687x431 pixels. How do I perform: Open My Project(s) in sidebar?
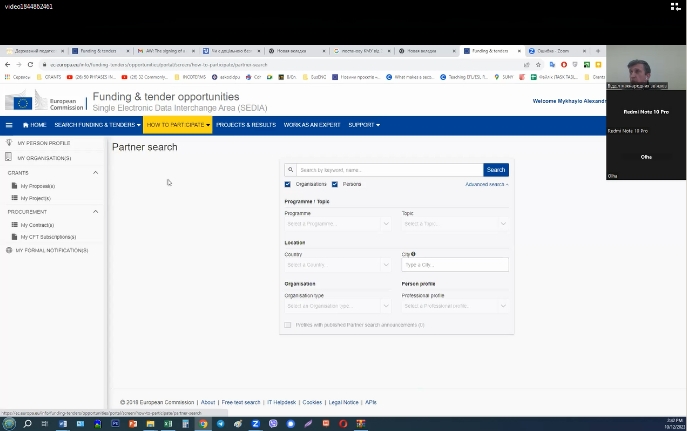click(35, 198)
